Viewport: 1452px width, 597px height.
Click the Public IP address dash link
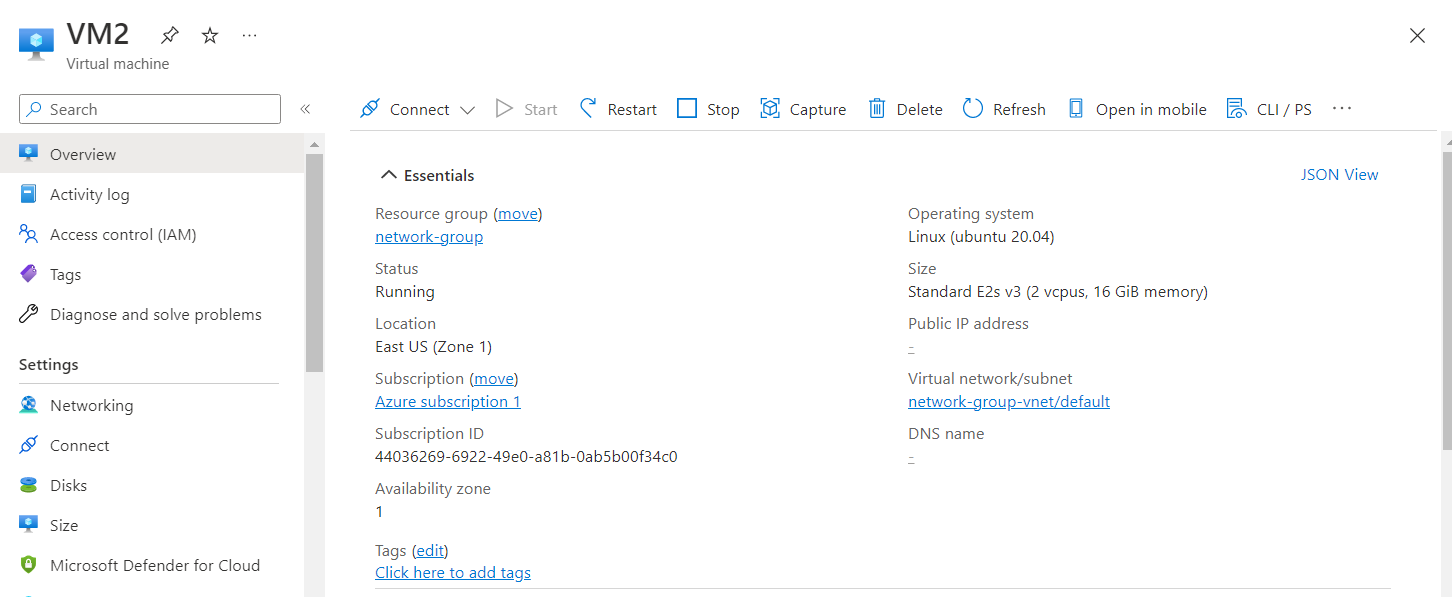[x=911, y=347]
